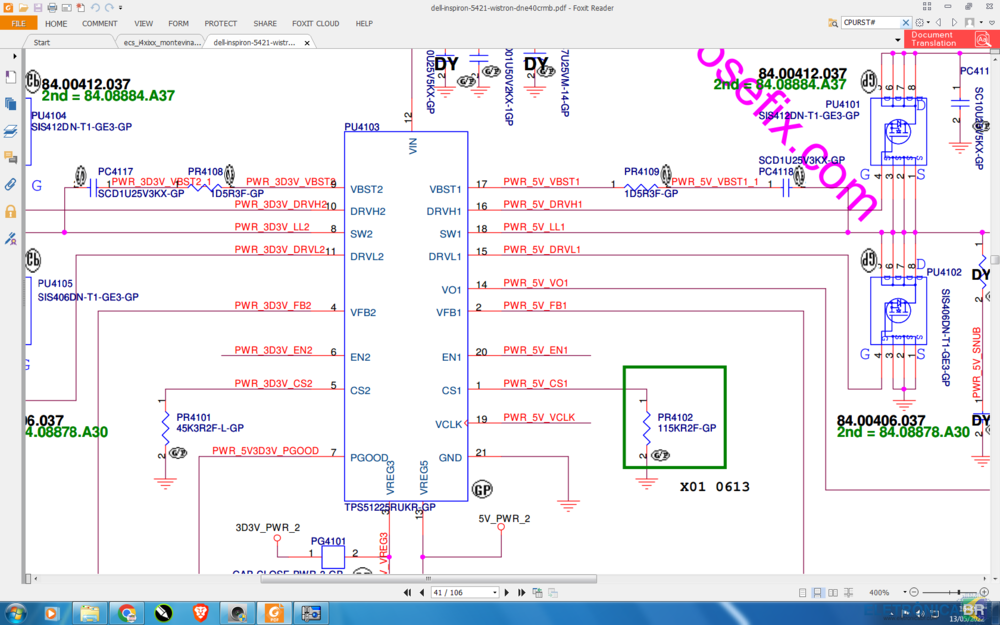Click the zoom level slider

click(x=958, y=593)
